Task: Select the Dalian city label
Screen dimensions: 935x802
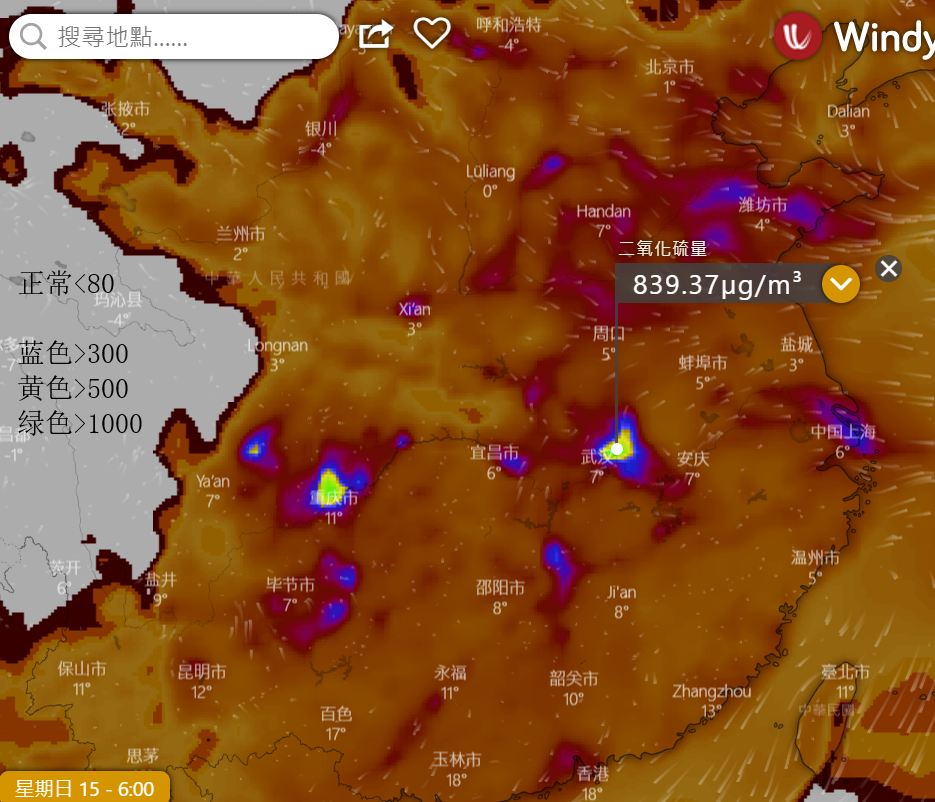Action: 848,111
